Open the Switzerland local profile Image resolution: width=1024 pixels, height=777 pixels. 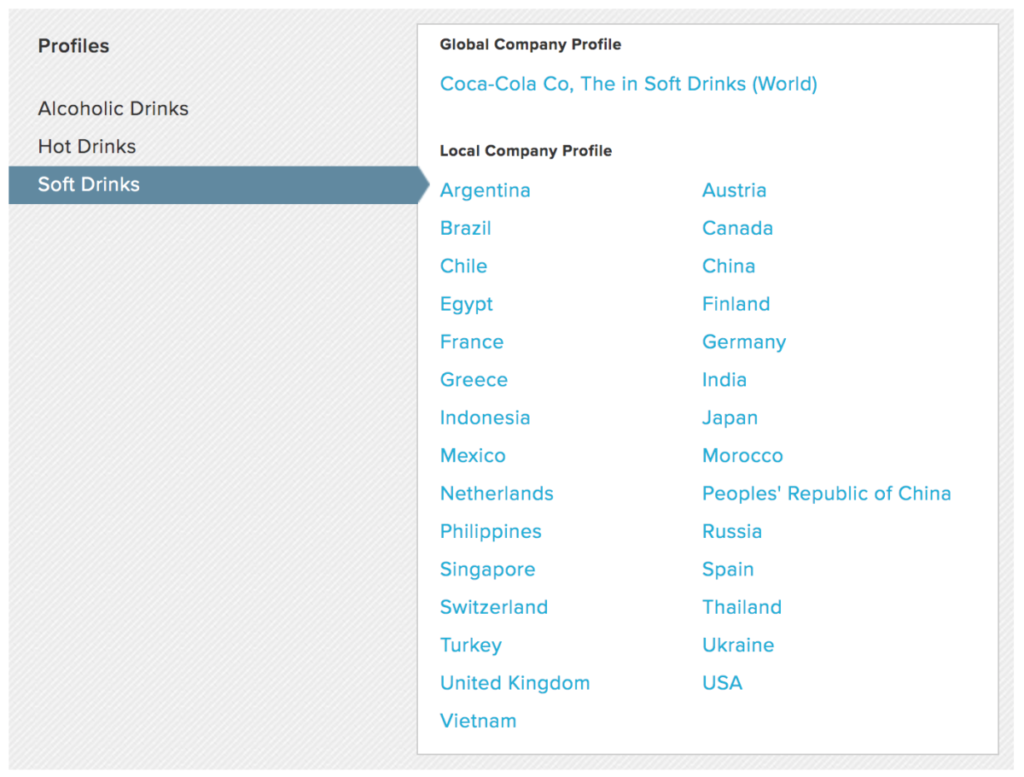coord(494,608)
